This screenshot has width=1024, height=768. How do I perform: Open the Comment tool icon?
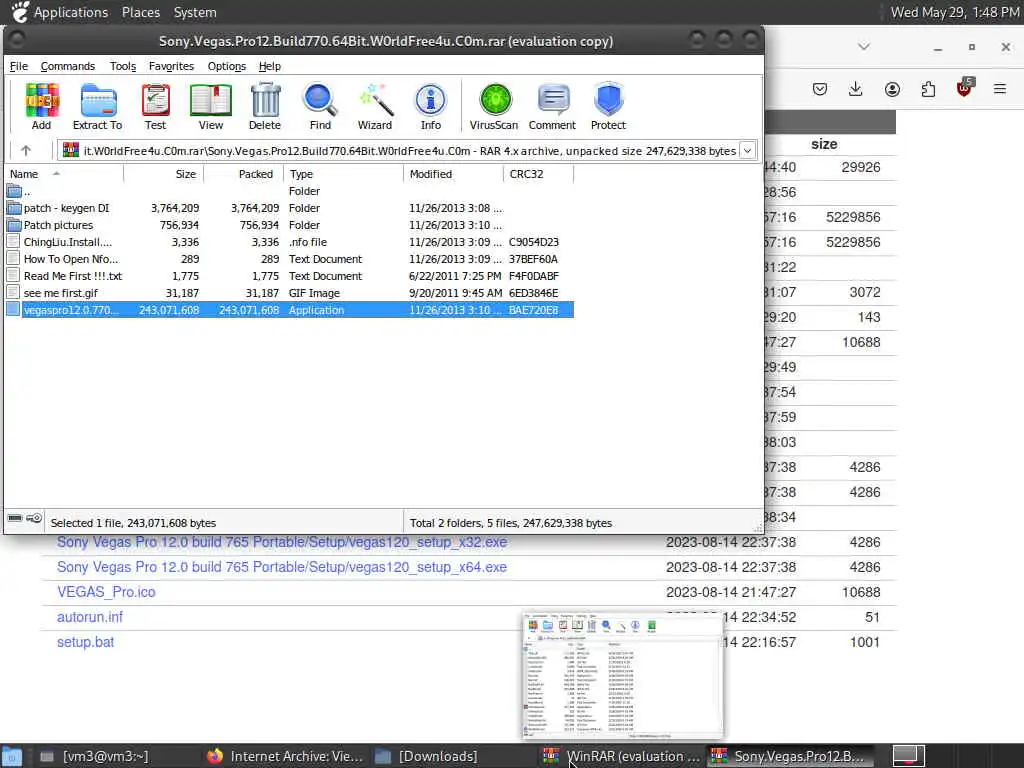(x=552, y=106)
